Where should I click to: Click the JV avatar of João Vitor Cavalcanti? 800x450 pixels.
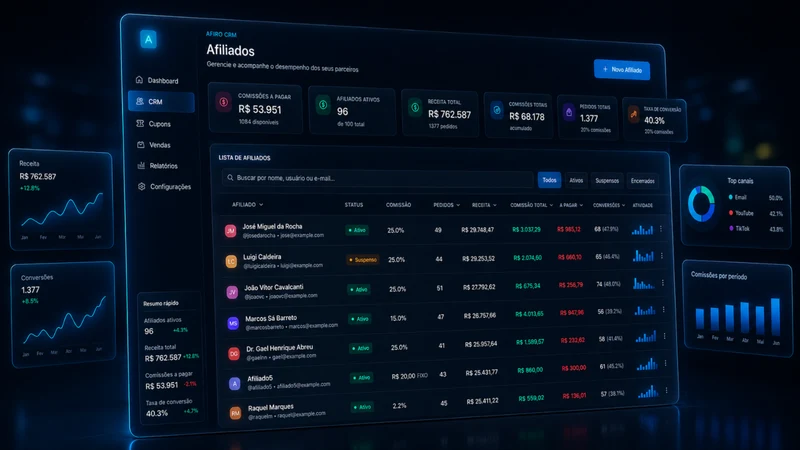(x=232, y=292)
